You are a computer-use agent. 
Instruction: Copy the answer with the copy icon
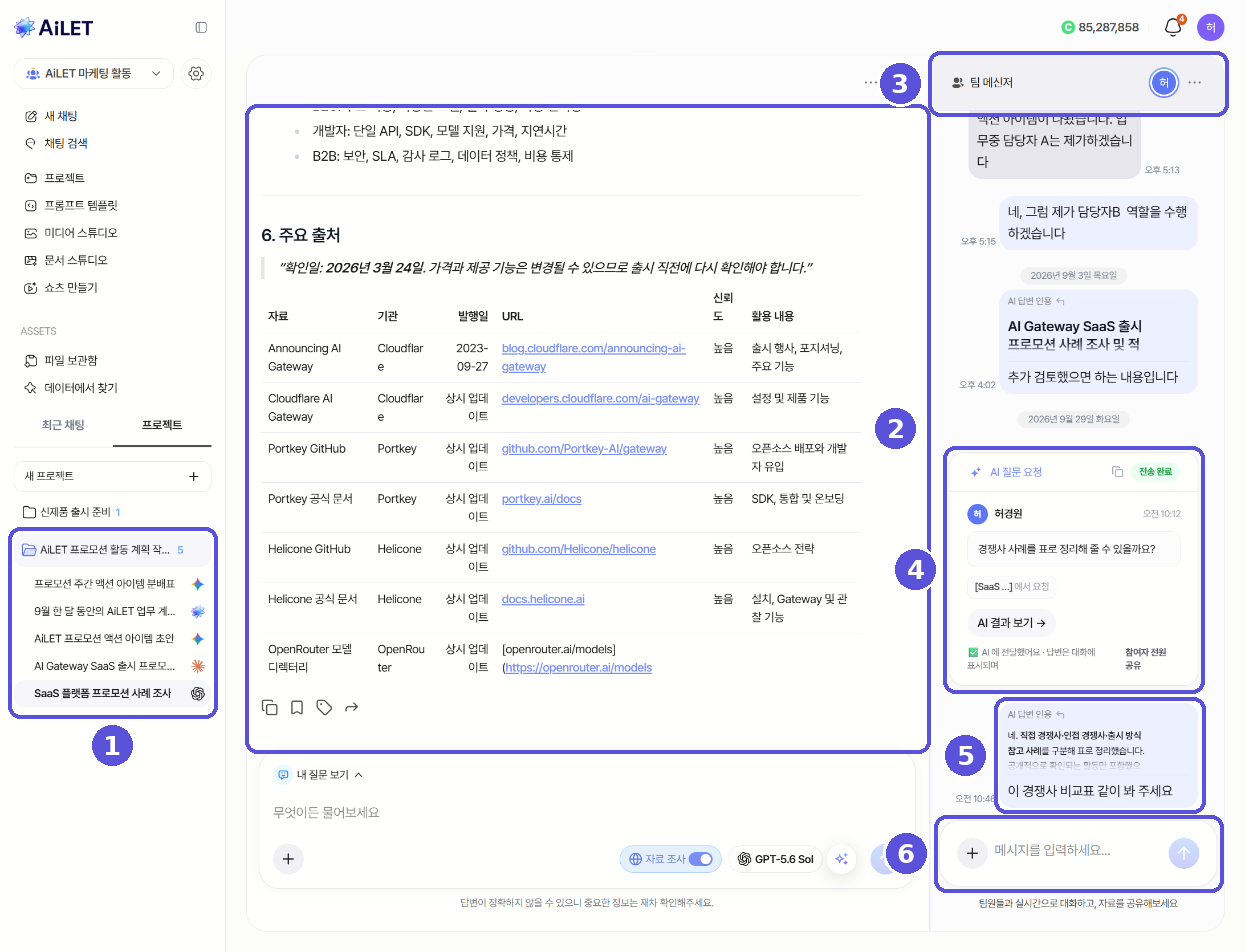pos(270,707)
